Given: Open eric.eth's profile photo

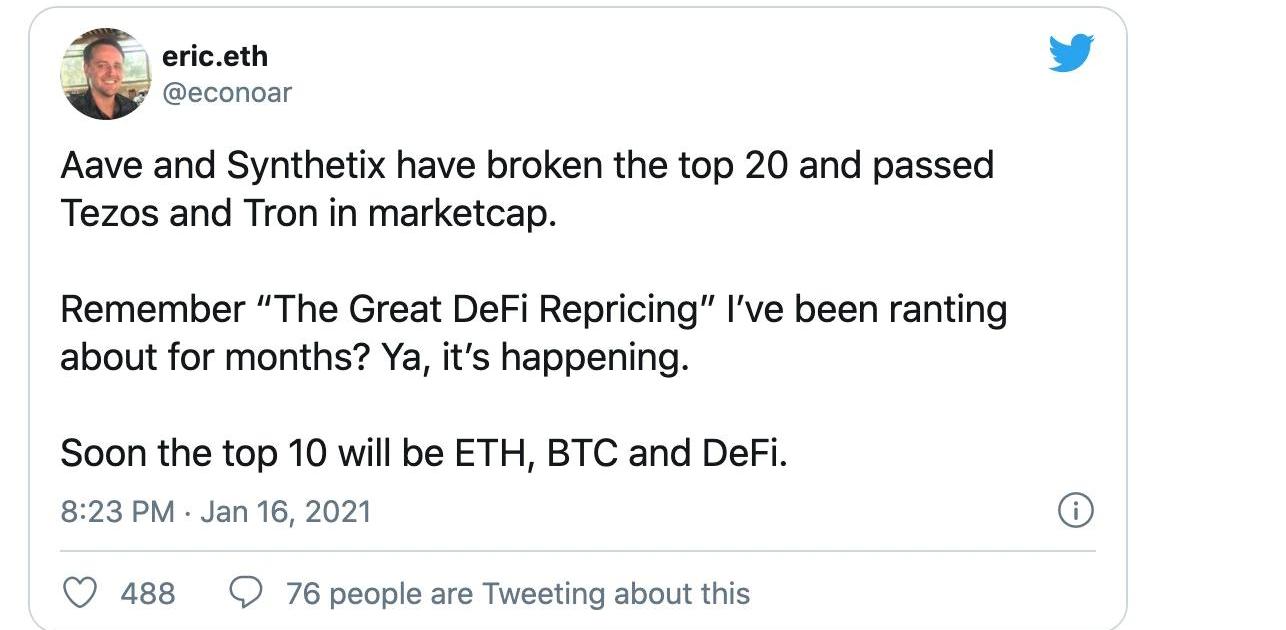Looking at the screenshot, I should coord(104,74).
